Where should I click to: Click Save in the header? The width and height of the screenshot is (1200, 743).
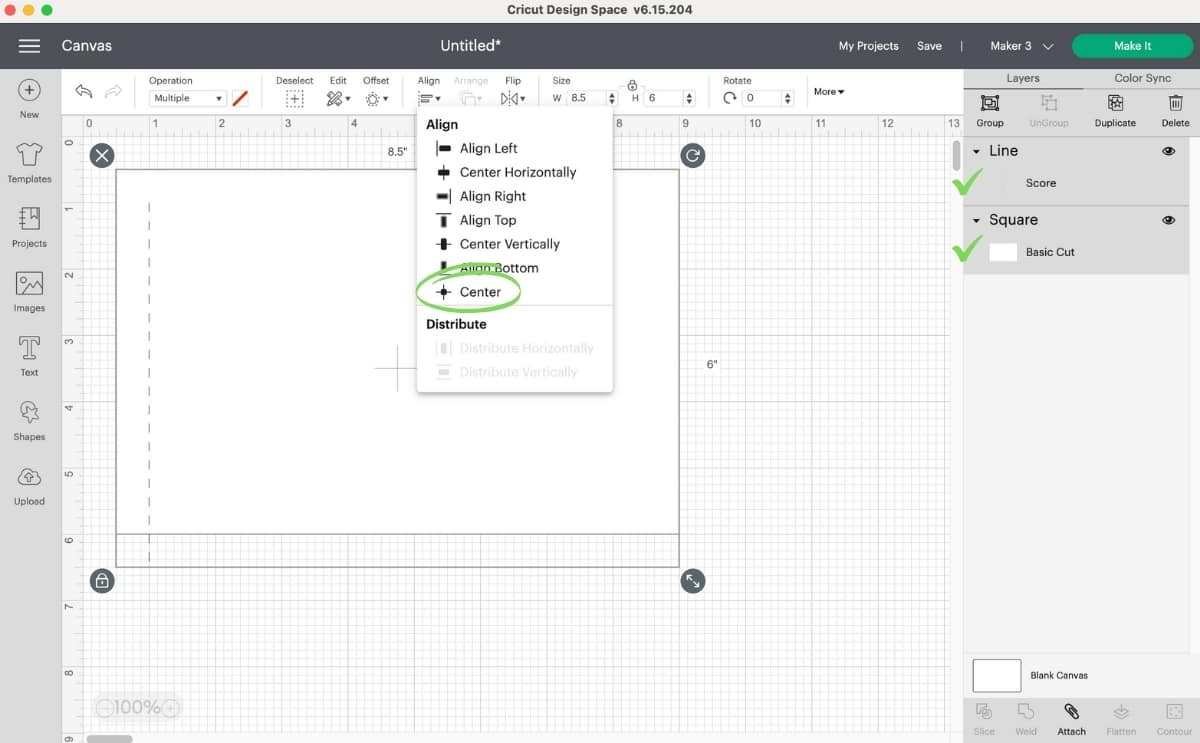tap(929, 46)
